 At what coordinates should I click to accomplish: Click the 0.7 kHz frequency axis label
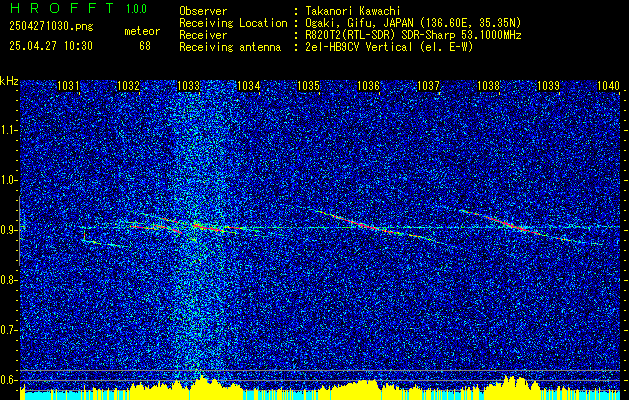8,330
